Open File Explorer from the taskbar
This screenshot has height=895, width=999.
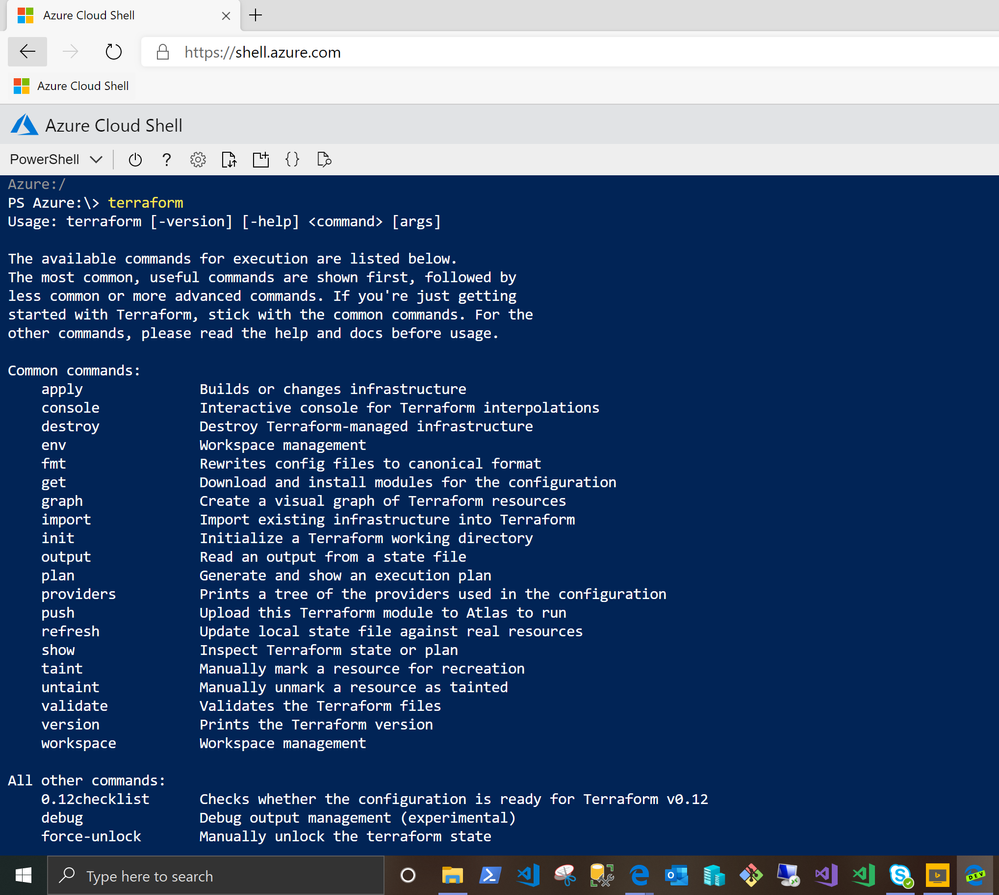452,876
